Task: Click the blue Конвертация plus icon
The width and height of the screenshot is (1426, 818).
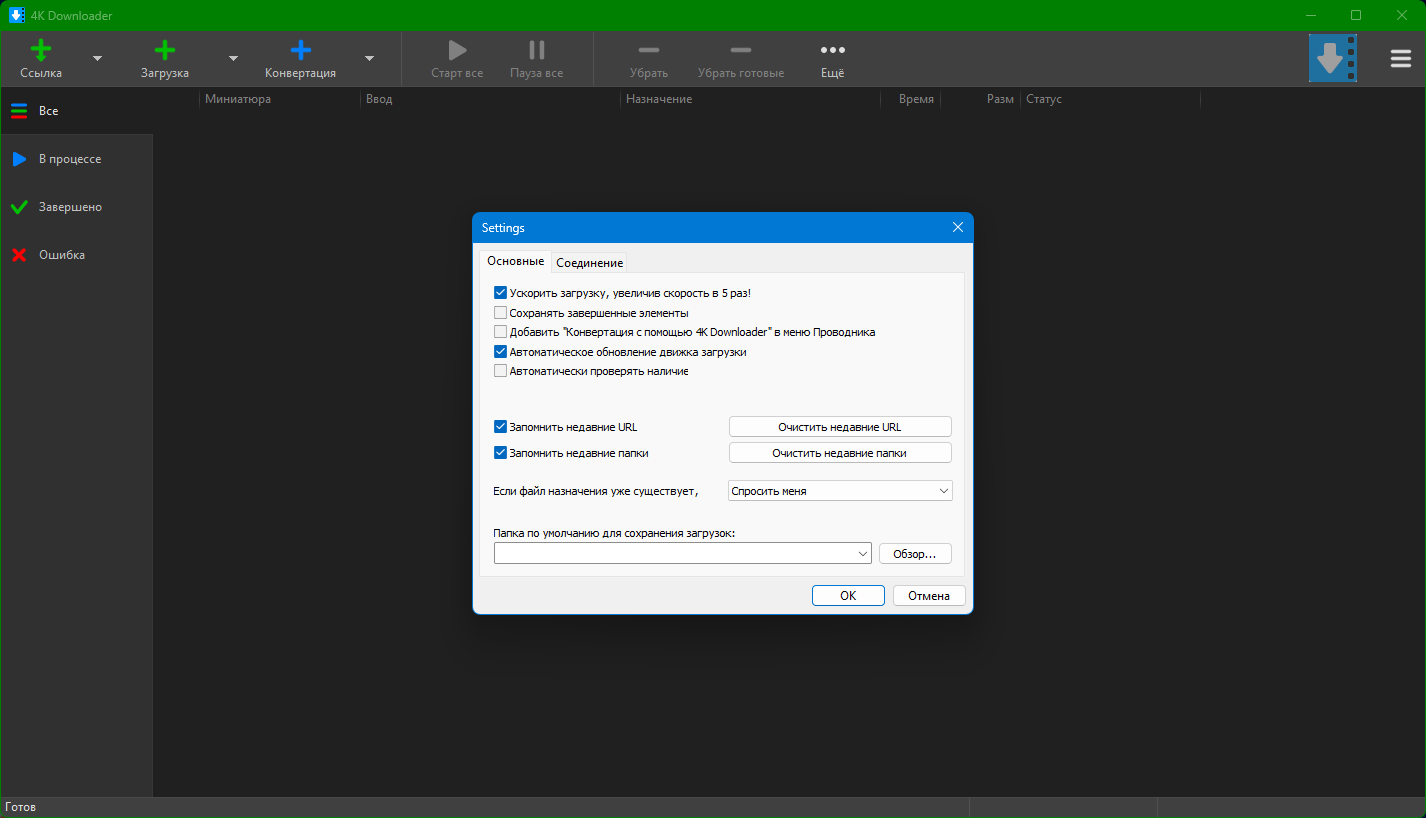Action: pos(300,51)
